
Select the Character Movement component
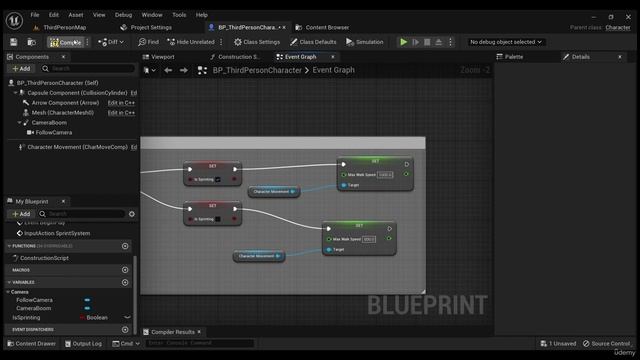tap(77, 147)
